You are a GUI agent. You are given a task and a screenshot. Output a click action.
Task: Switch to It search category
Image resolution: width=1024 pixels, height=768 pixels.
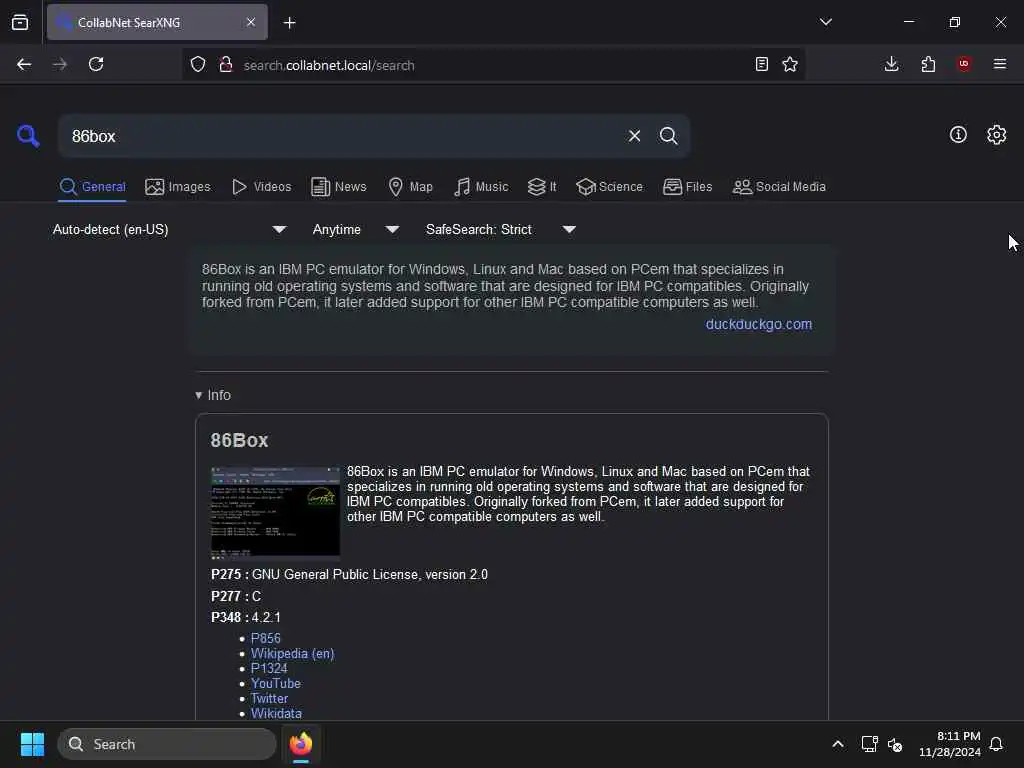tap(542, 187)
